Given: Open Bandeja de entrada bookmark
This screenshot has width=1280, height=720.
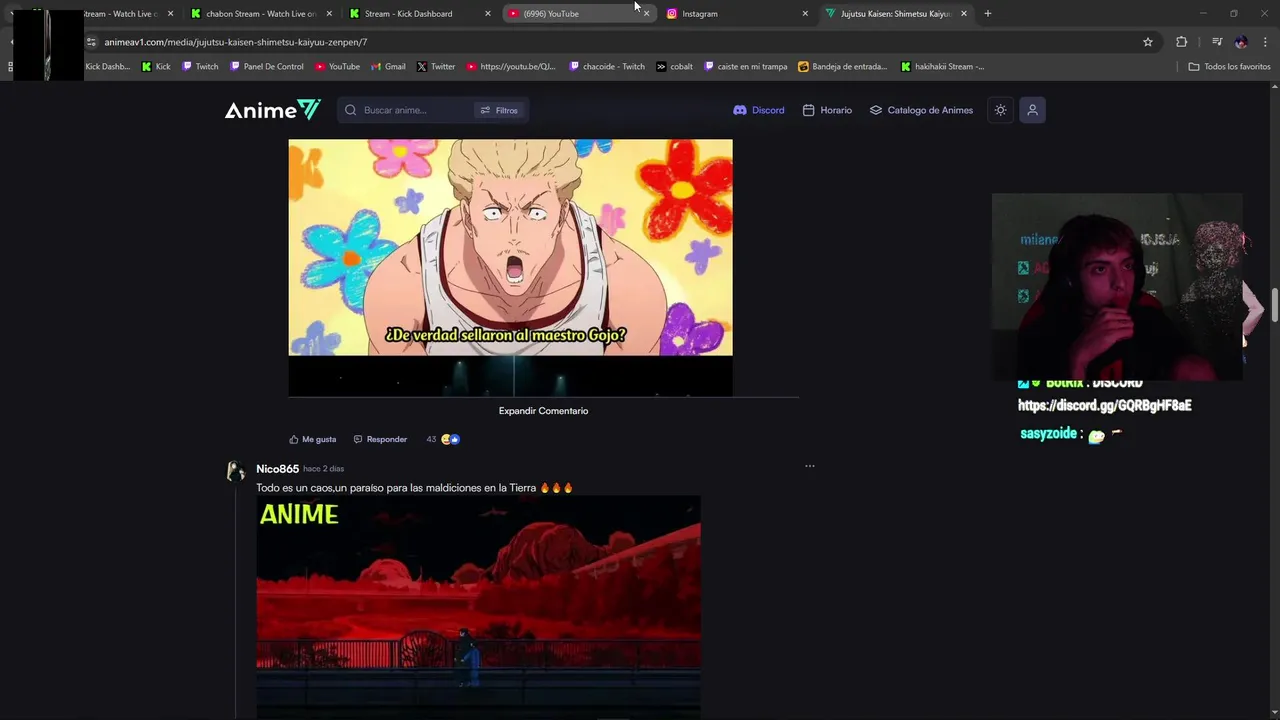Looking at the screenshot, I should click(x=842, y=67).
